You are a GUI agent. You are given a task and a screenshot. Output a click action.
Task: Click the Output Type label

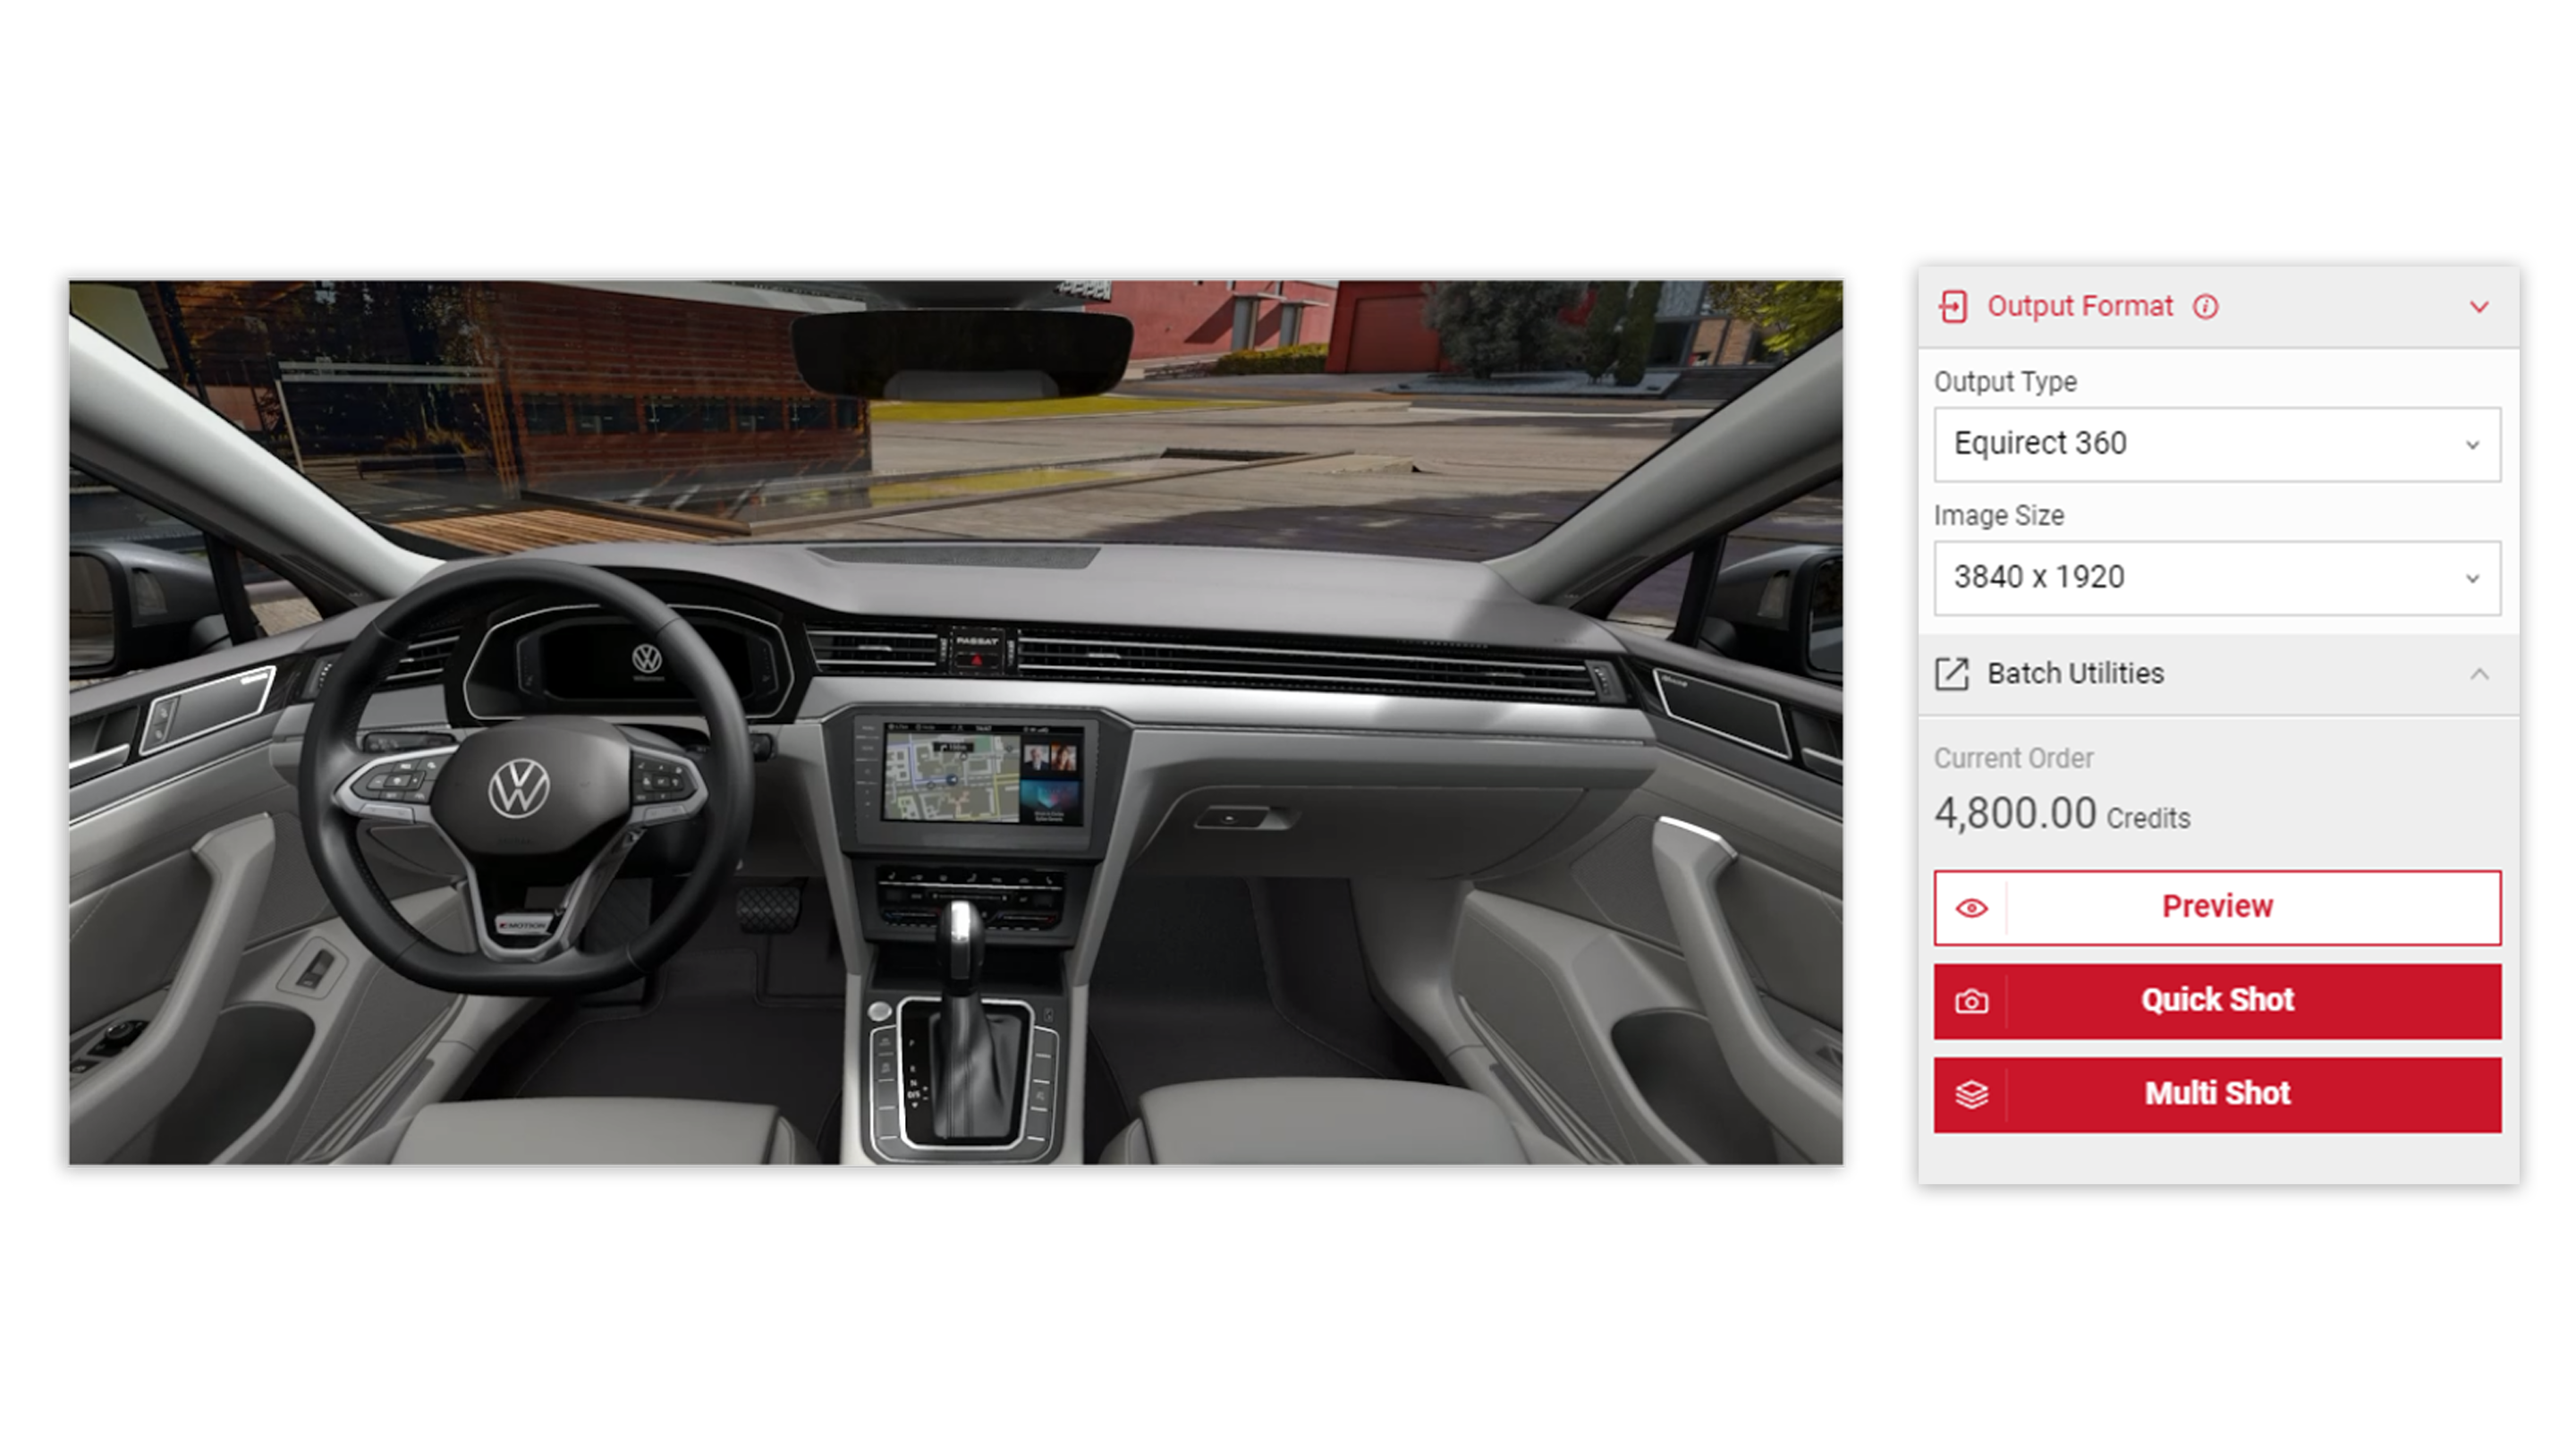[2004, 382]
